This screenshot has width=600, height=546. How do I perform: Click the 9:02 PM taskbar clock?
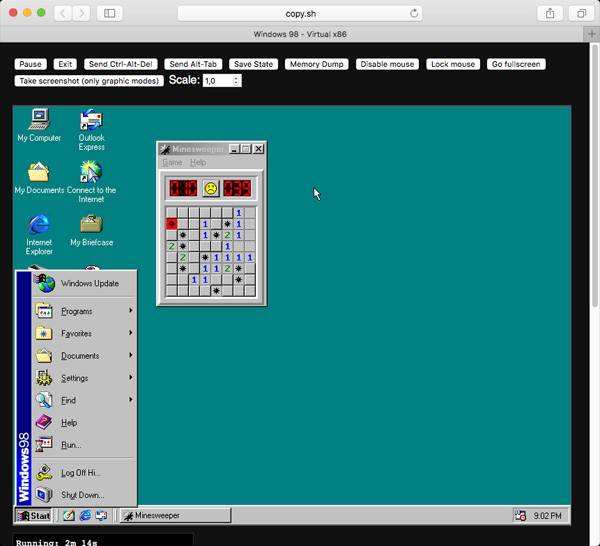548,516
